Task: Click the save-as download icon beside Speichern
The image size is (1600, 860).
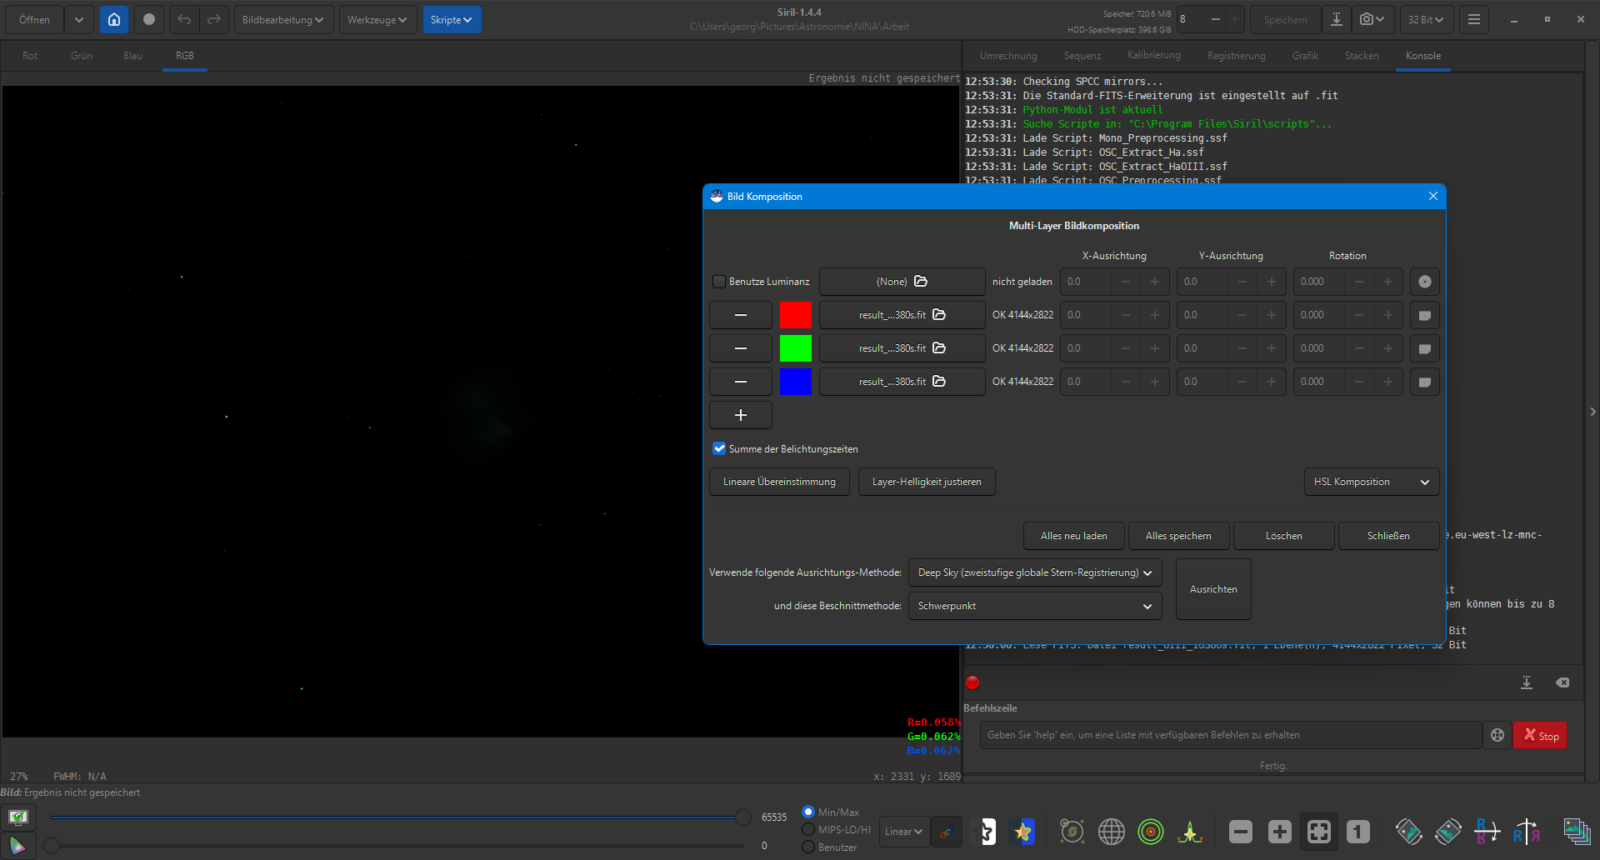Action: pos(1336,20)
